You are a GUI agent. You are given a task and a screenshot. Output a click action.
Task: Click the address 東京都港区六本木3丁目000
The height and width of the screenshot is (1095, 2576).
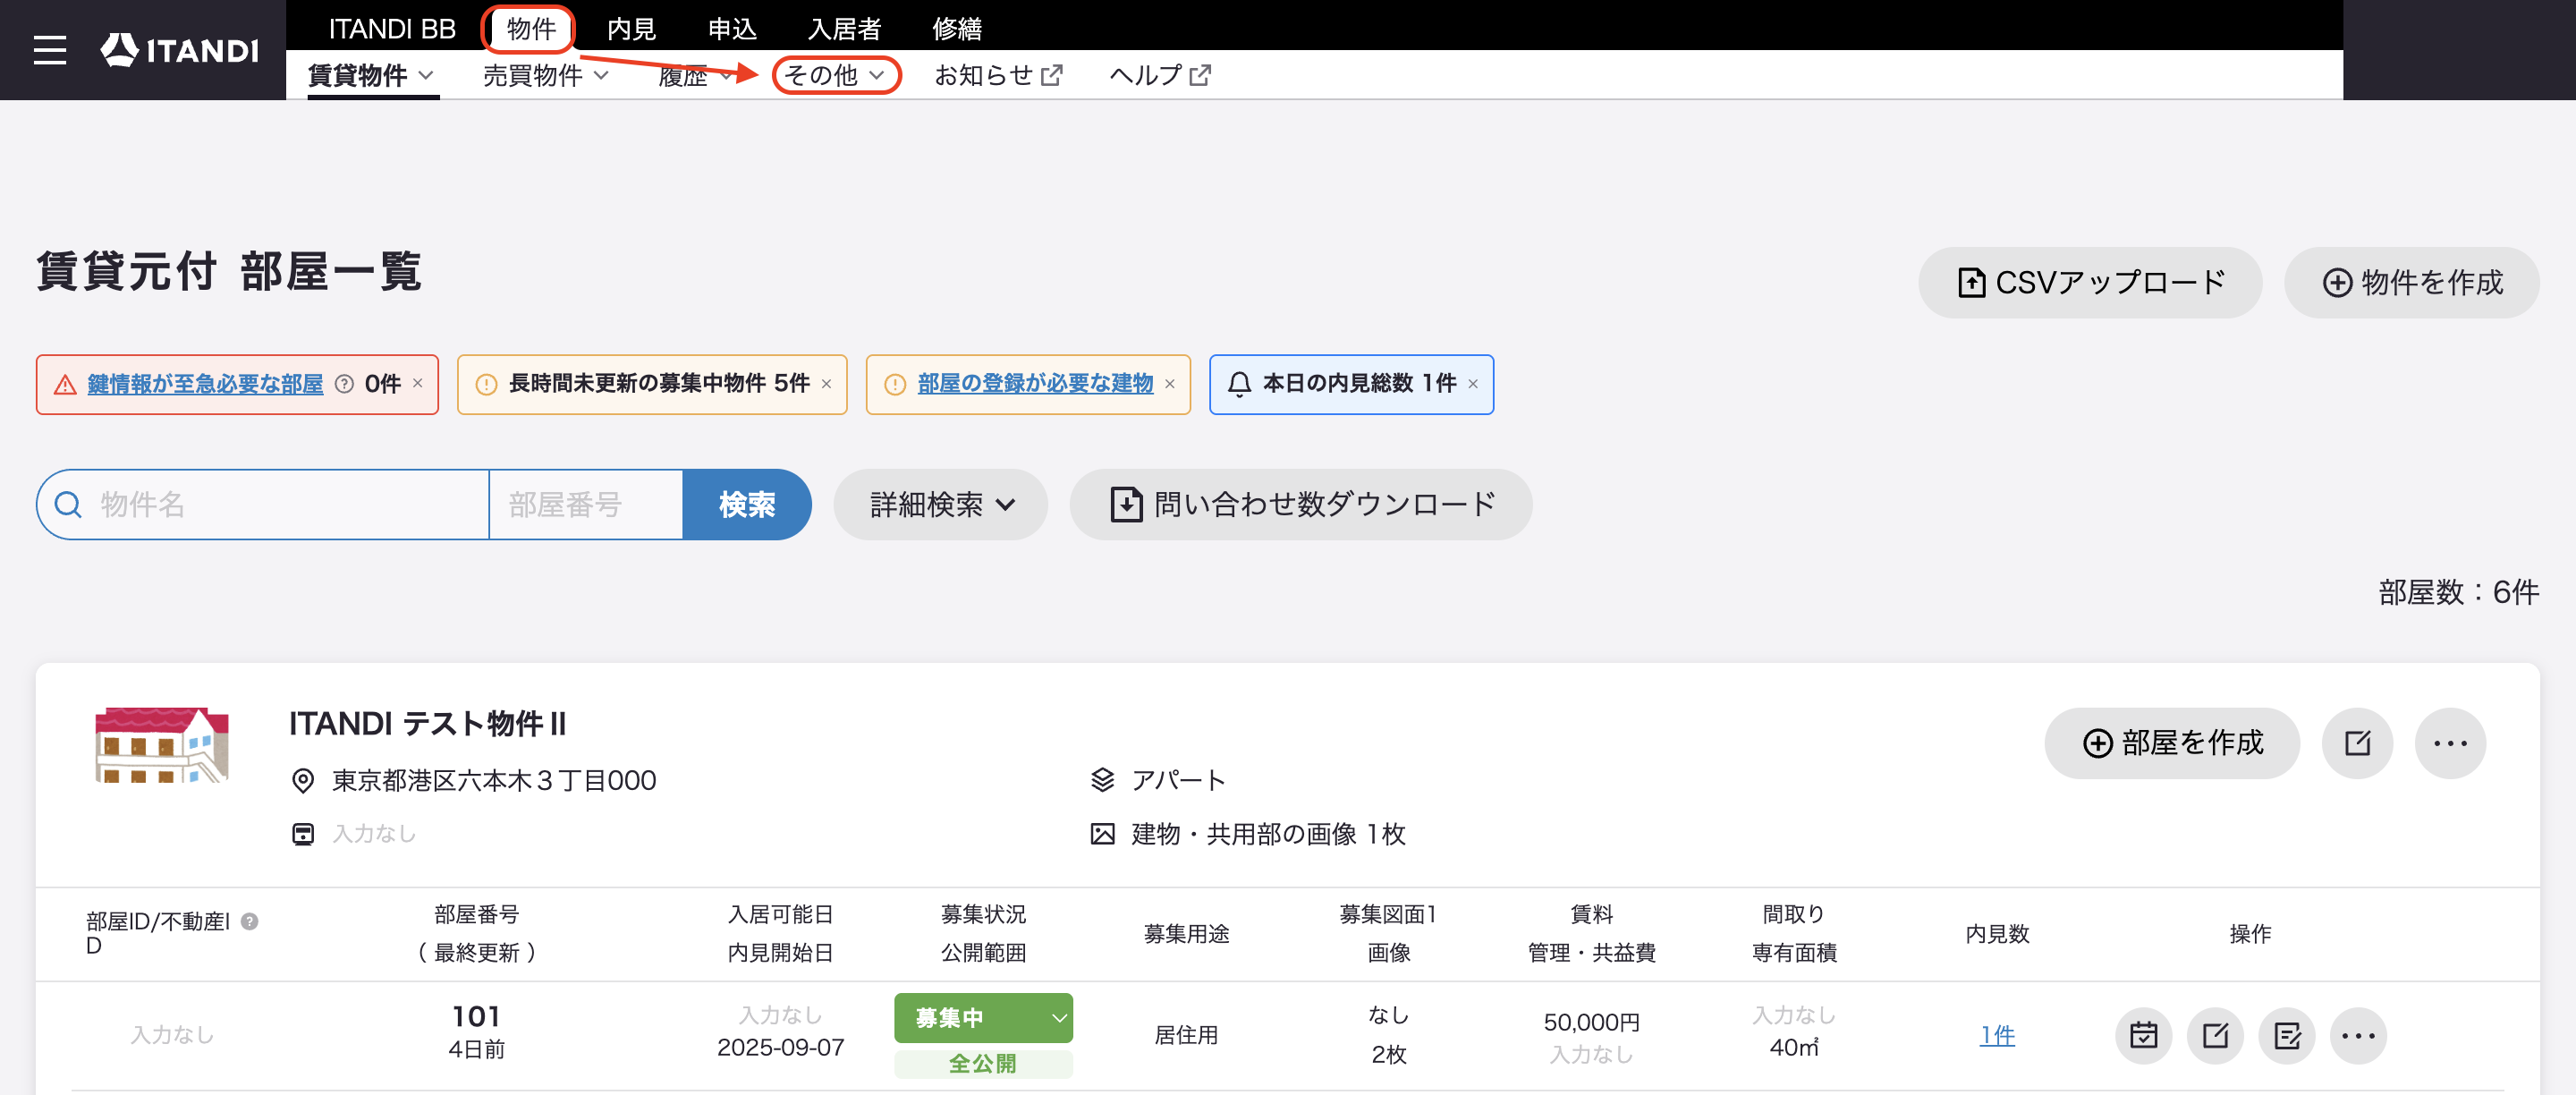coord(494,780)
